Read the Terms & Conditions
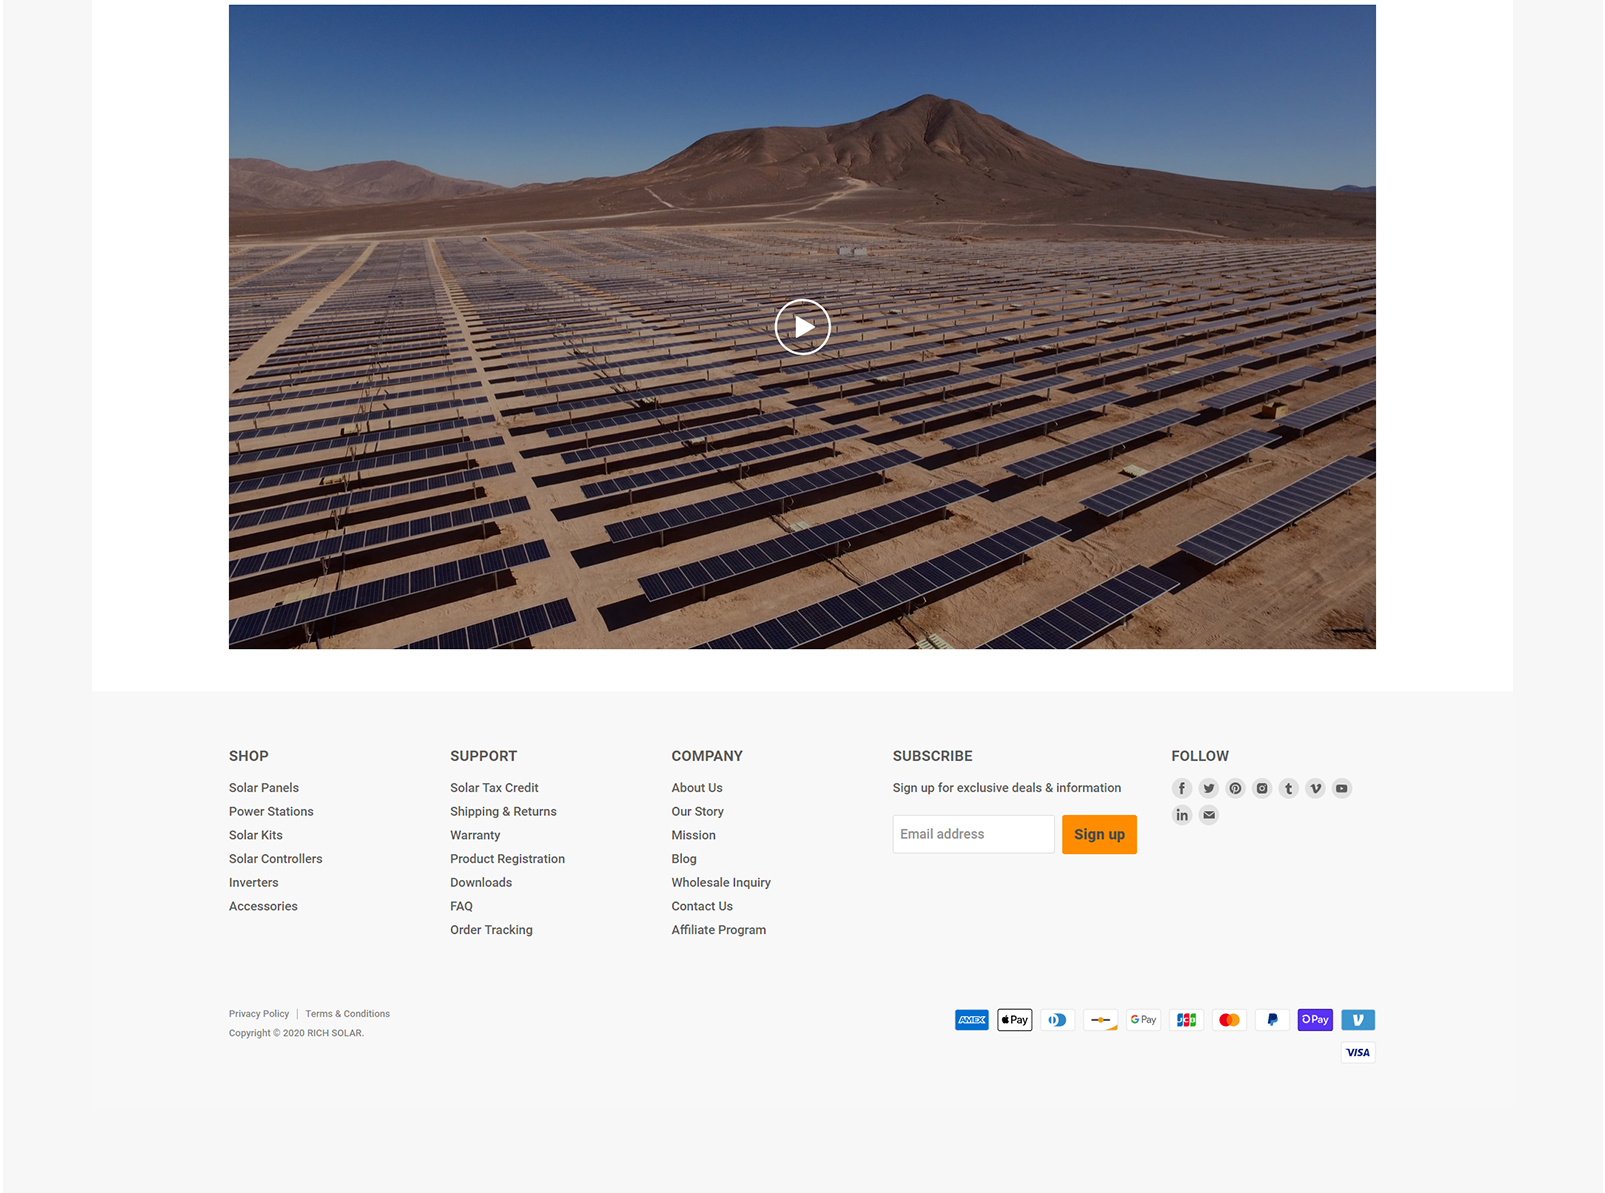 point(347,1014)
